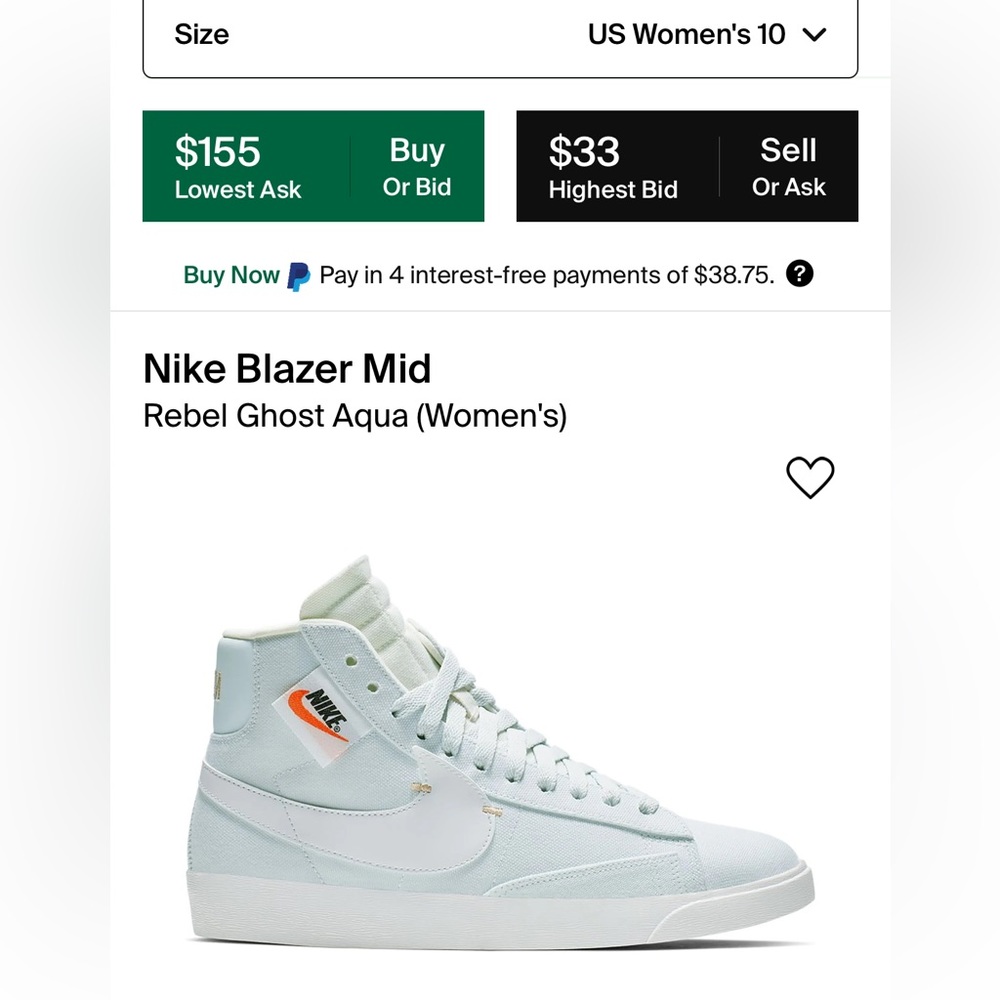Click the PayPal logo icon
1000x1000 pixels.
tap(298, 273)
